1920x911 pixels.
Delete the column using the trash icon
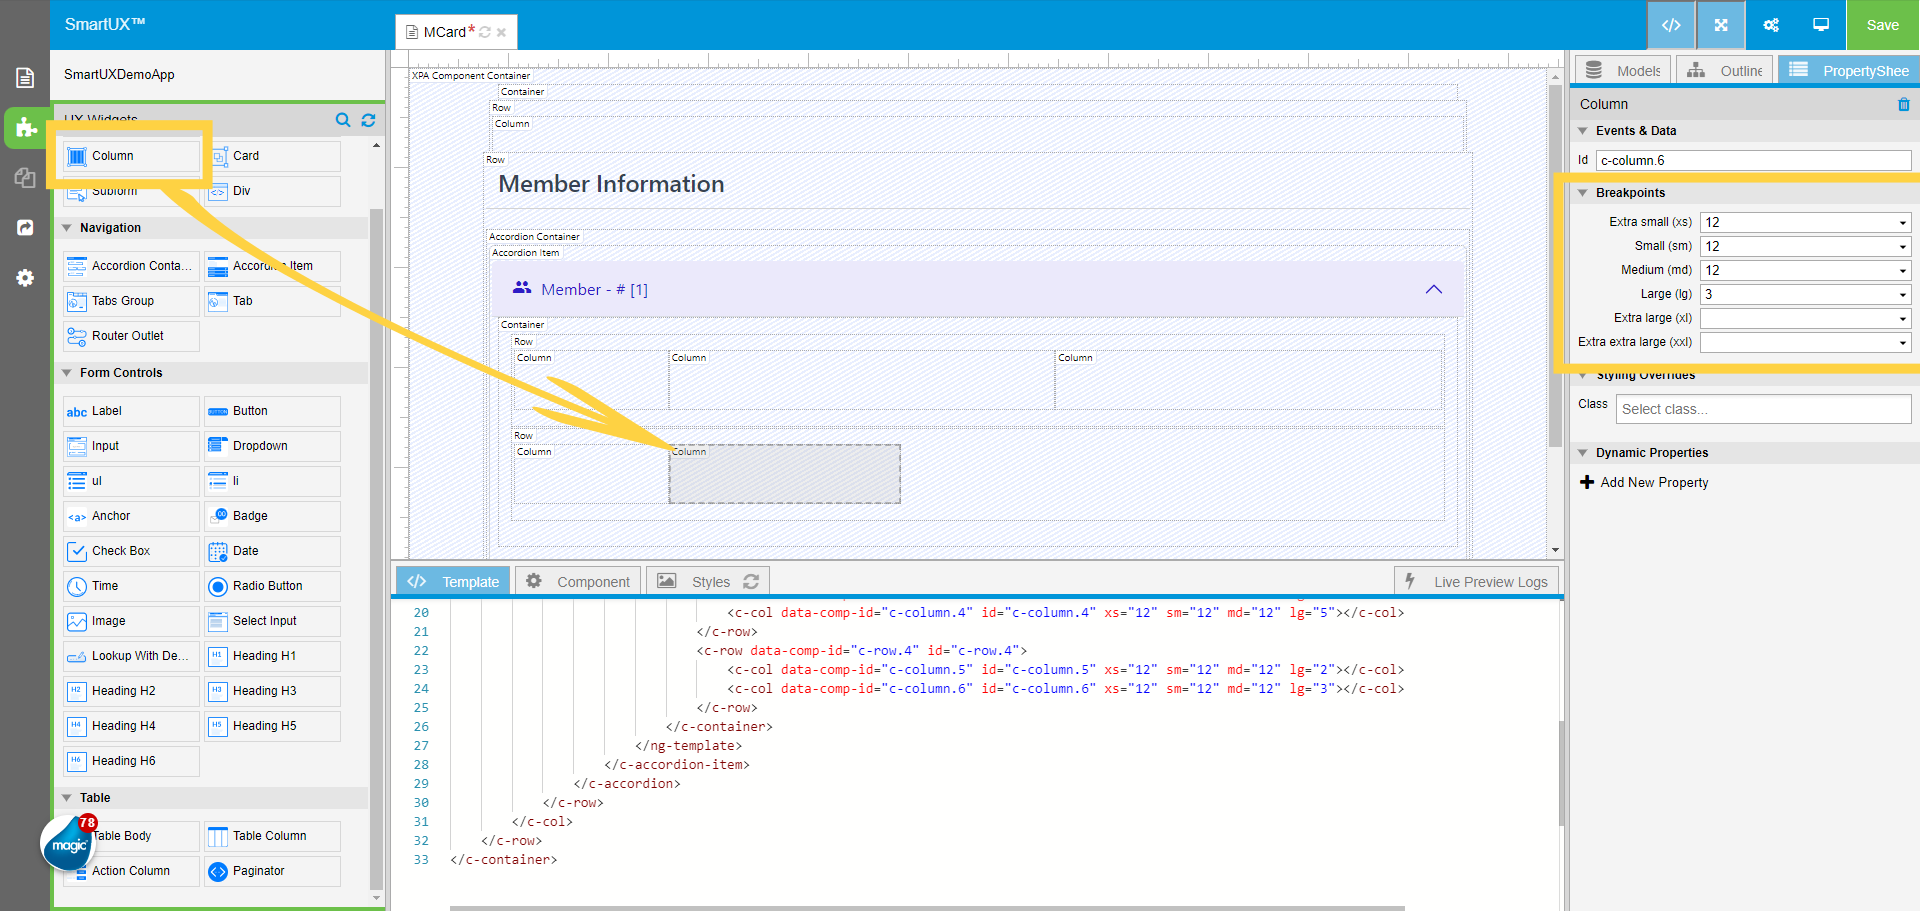point(1903,104)
